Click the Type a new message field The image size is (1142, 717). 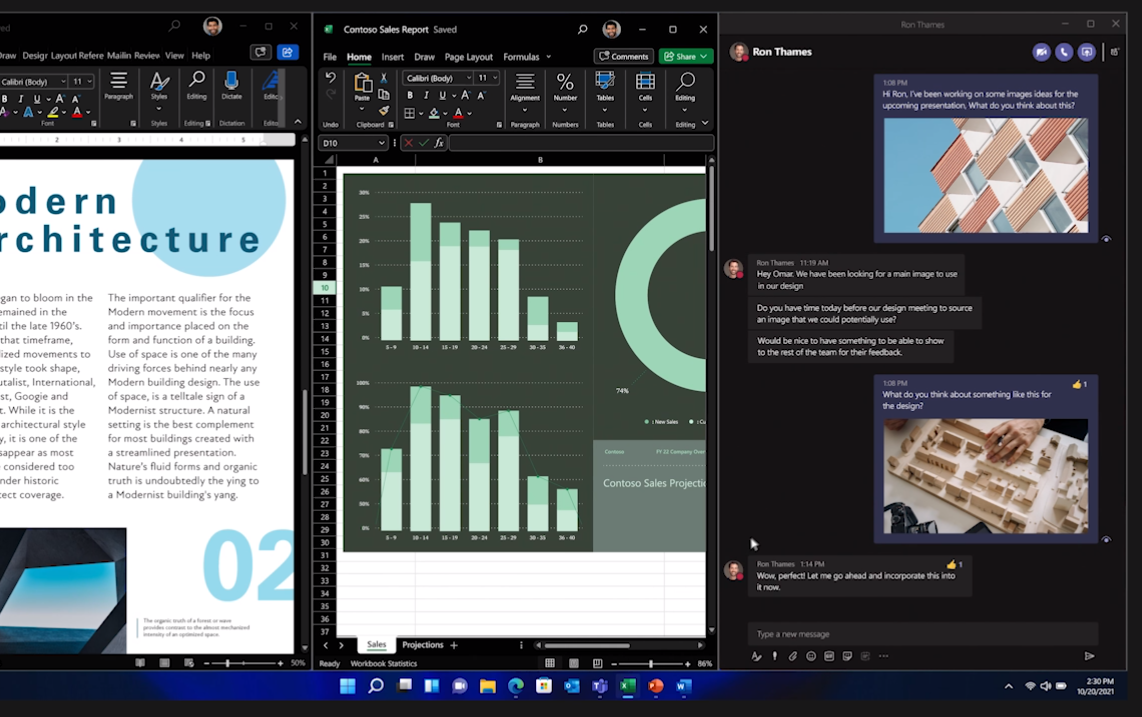click(920, 633)
